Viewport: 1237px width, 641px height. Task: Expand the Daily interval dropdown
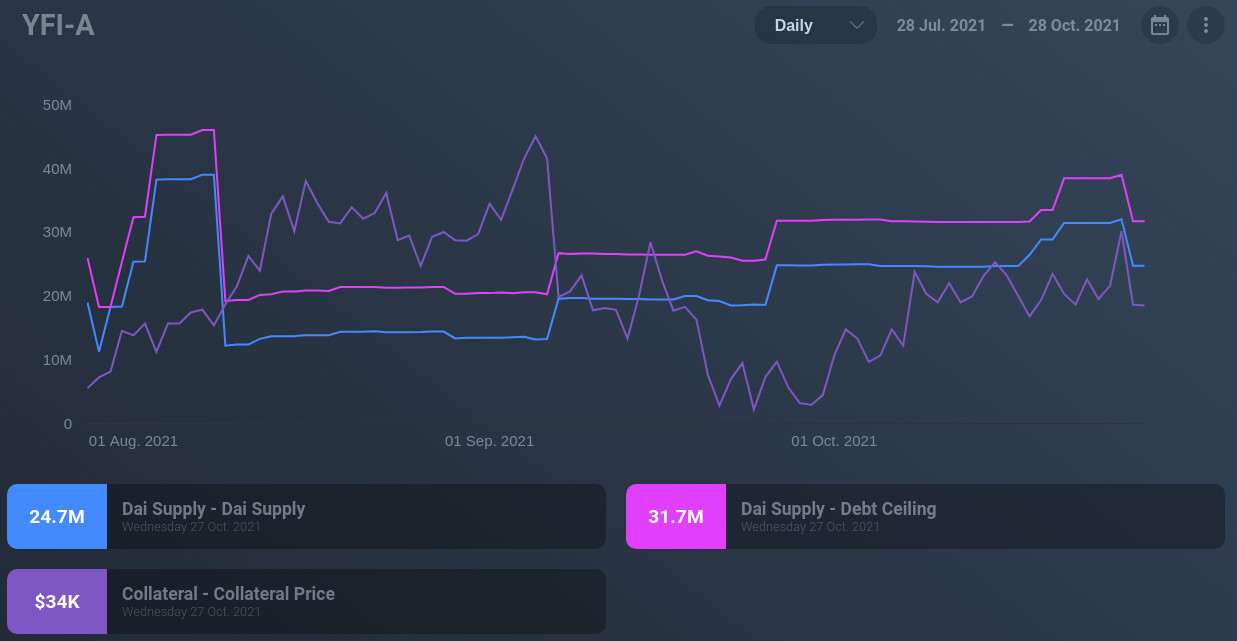click(815, 25)
